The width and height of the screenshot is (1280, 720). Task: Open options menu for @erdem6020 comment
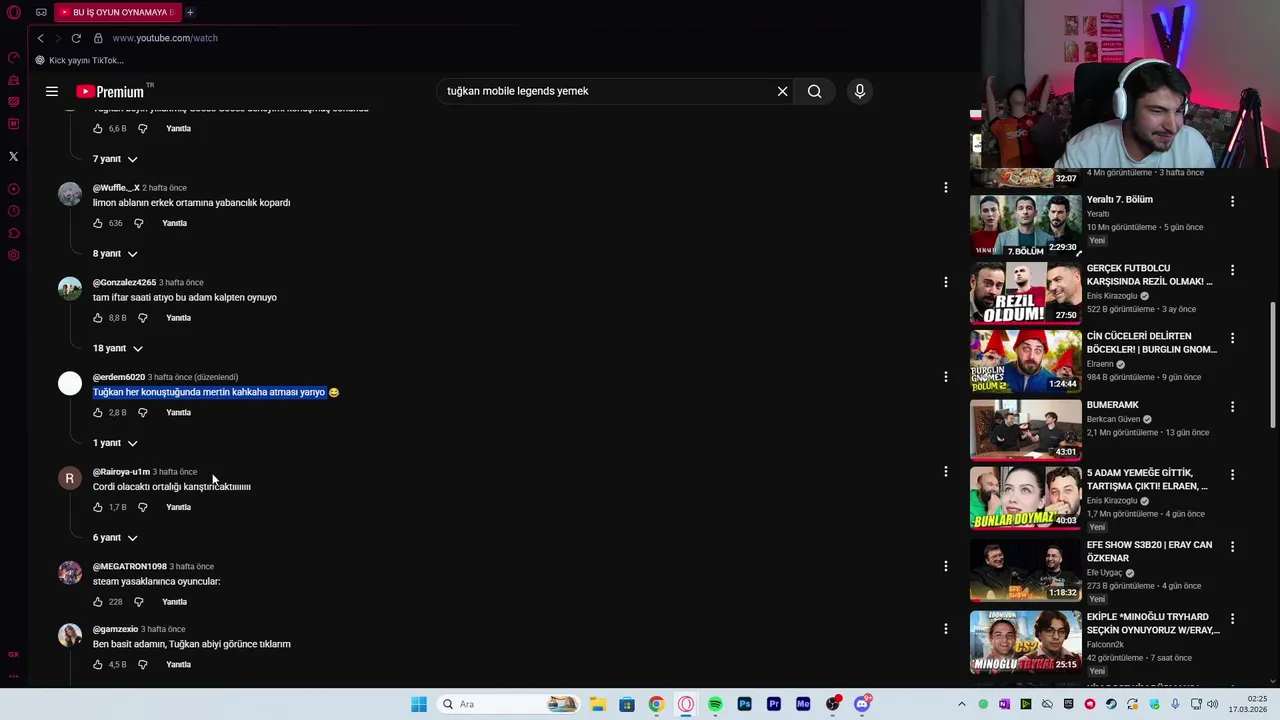[946, 377]
